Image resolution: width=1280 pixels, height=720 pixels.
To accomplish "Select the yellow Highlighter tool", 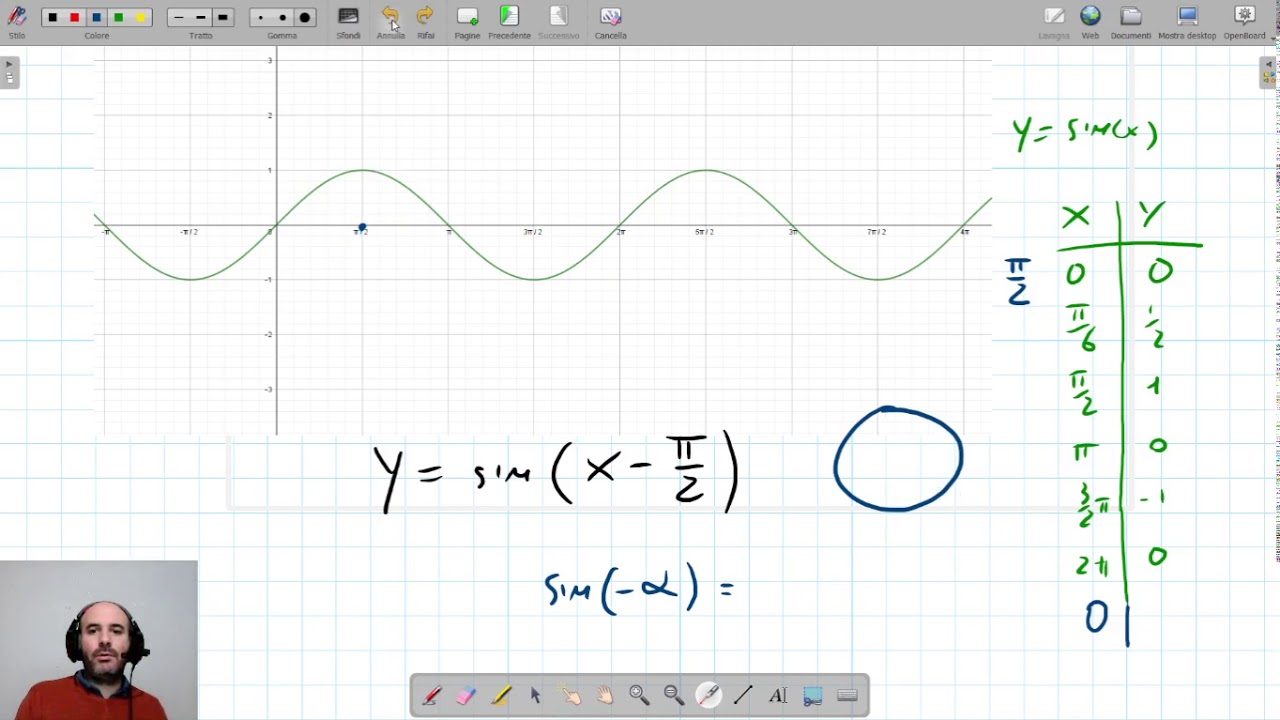I will tap(501, 696).
